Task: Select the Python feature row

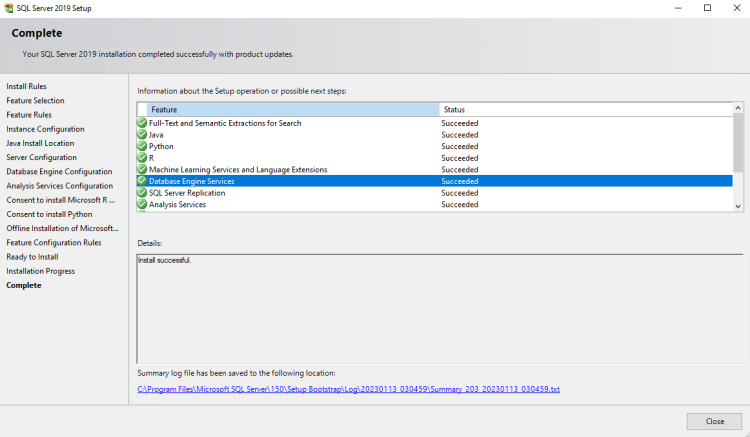Action: pyautogui.click(x=435, y=146)
